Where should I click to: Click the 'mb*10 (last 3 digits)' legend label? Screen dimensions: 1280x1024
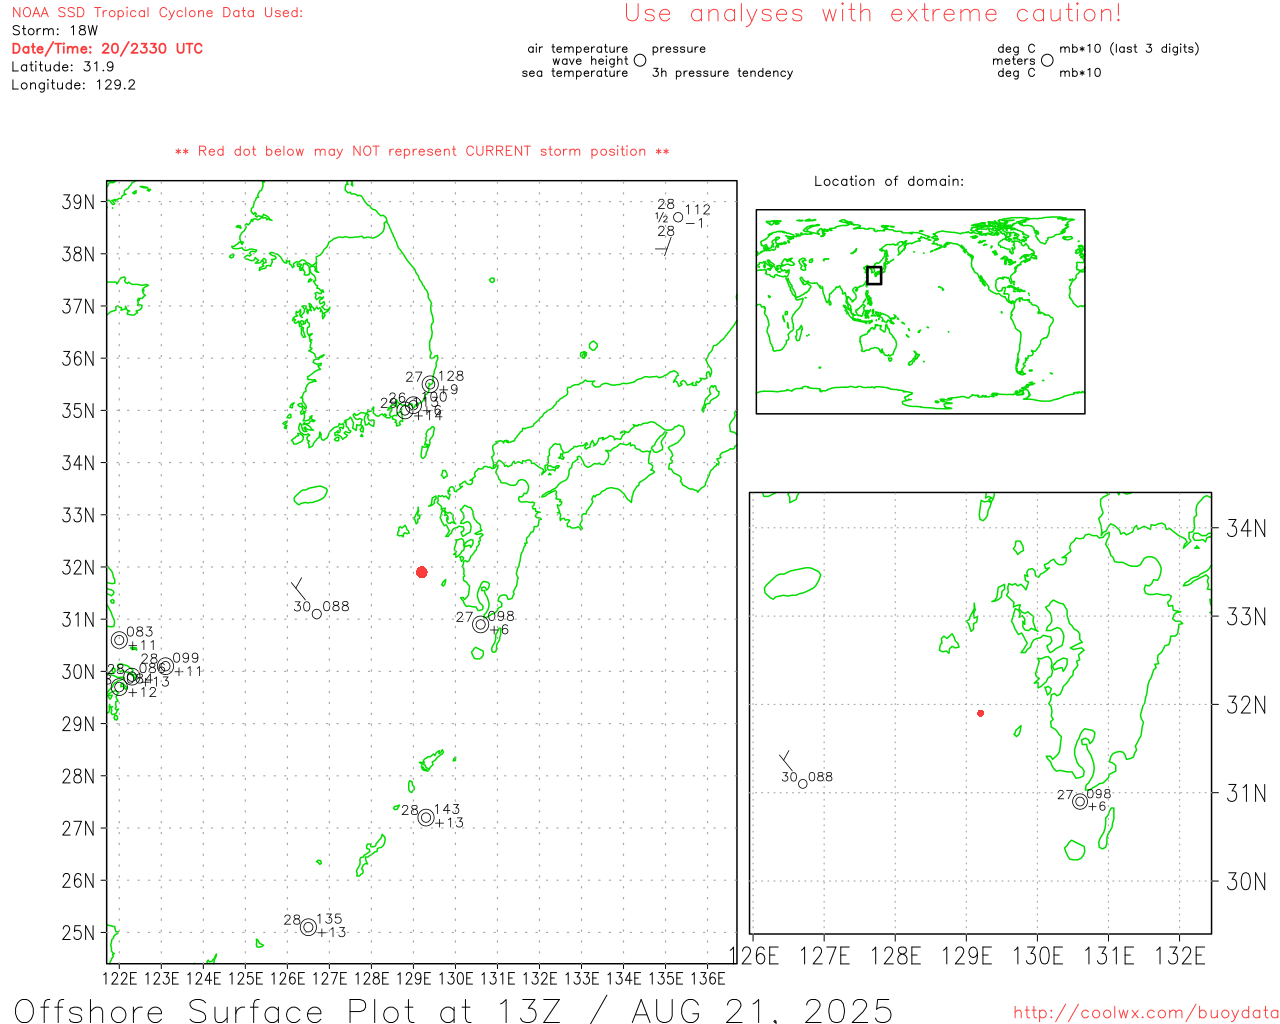pyautogui.click(x=1129, y=48)
